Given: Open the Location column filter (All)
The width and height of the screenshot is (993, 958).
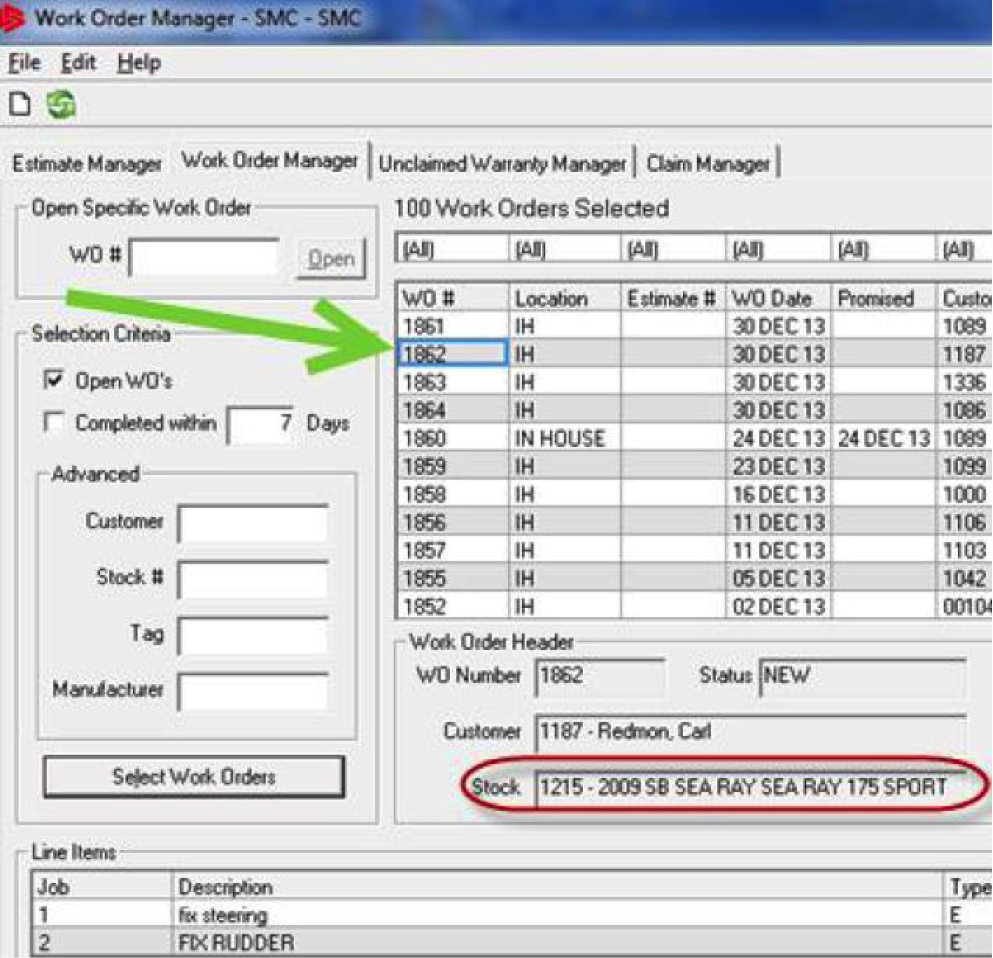Looking at the screenshot, I should [565, 249].
